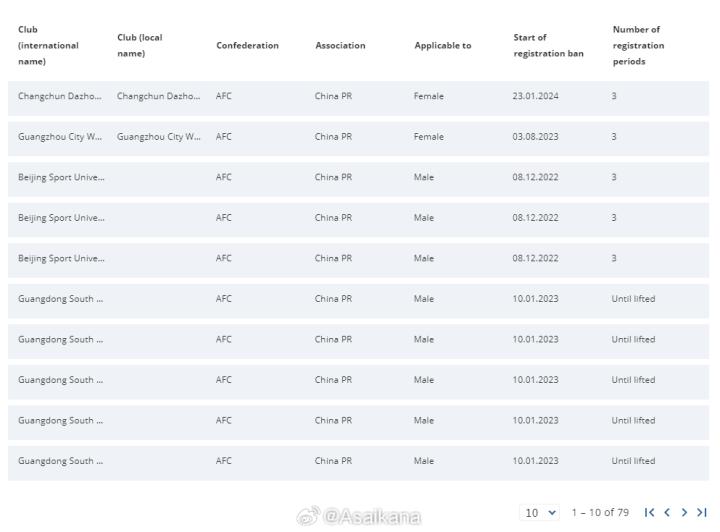The height and width of the screenshot is (532, 720).
Task: Click the 23.01.2024 ban start date
Action: (536, 96)
